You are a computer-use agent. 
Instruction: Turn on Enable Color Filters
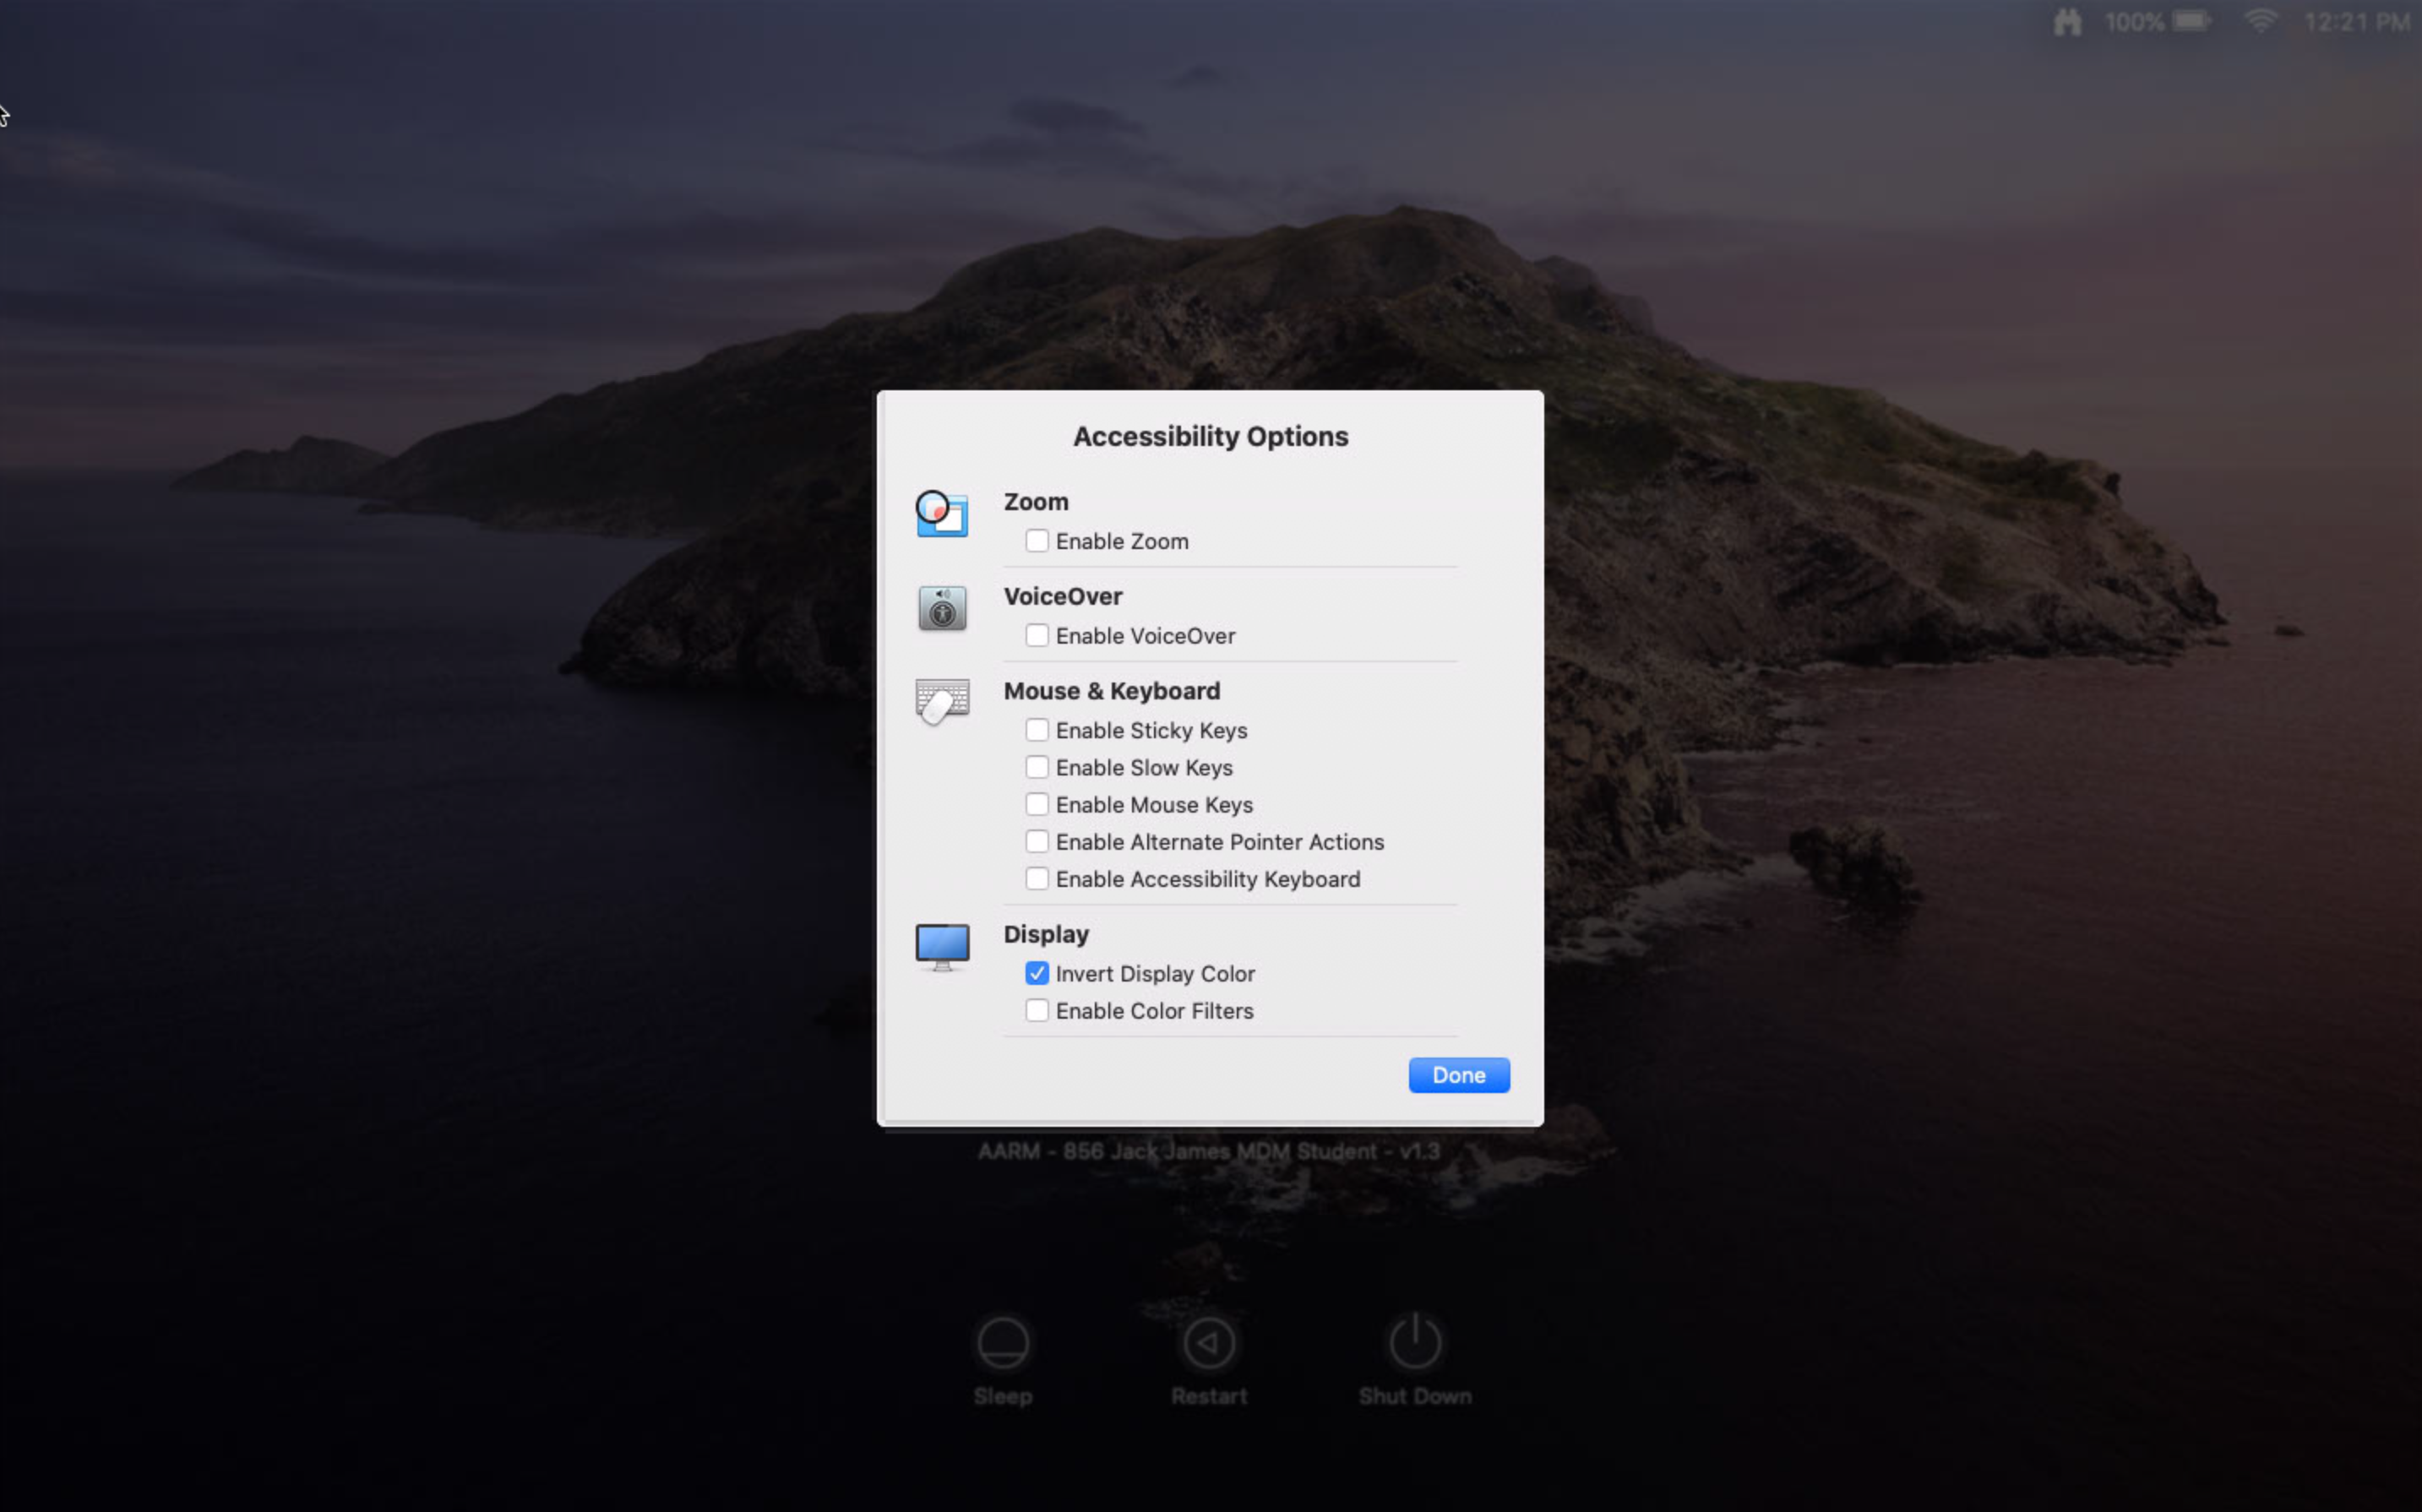pos(1037,1011)
